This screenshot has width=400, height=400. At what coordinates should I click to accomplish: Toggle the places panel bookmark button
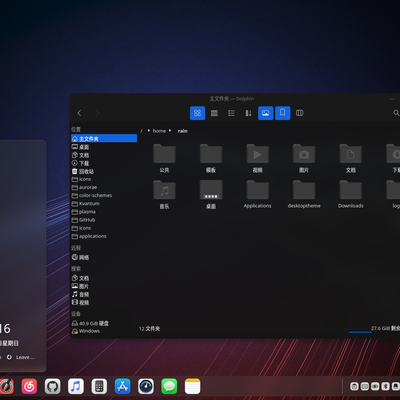(283, 113)
